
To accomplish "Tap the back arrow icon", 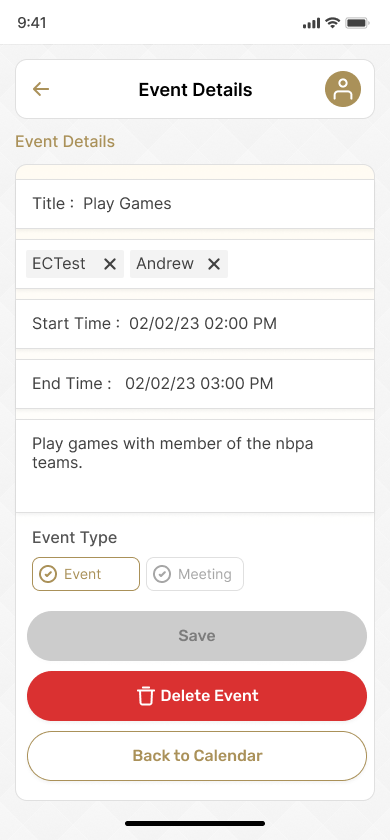I will (41, 89).
